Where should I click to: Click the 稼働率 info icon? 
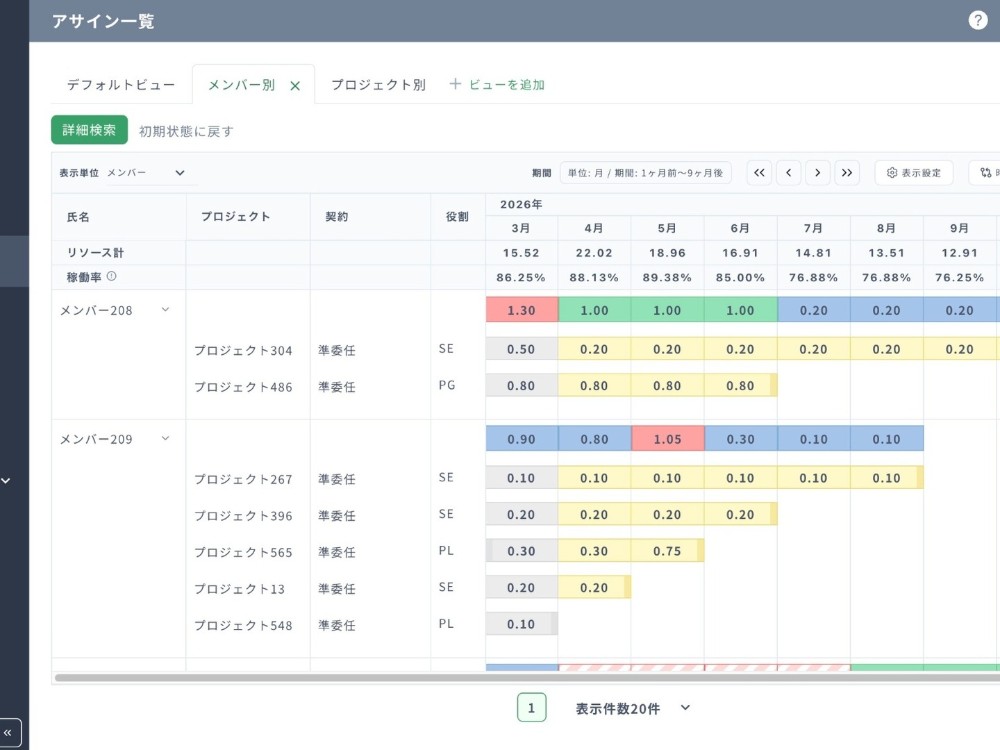coord(112,276)
